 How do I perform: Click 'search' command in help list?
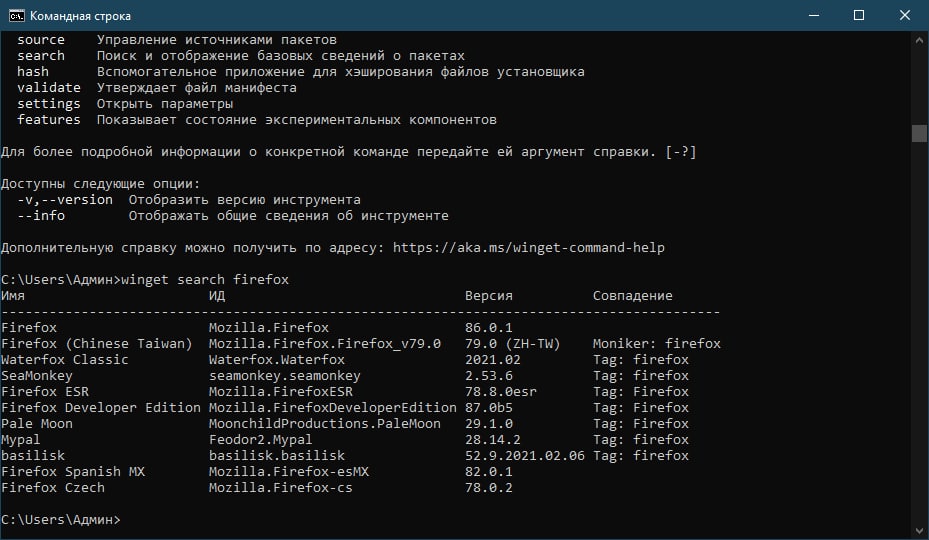pyautogui.click(x=41, y=56)
